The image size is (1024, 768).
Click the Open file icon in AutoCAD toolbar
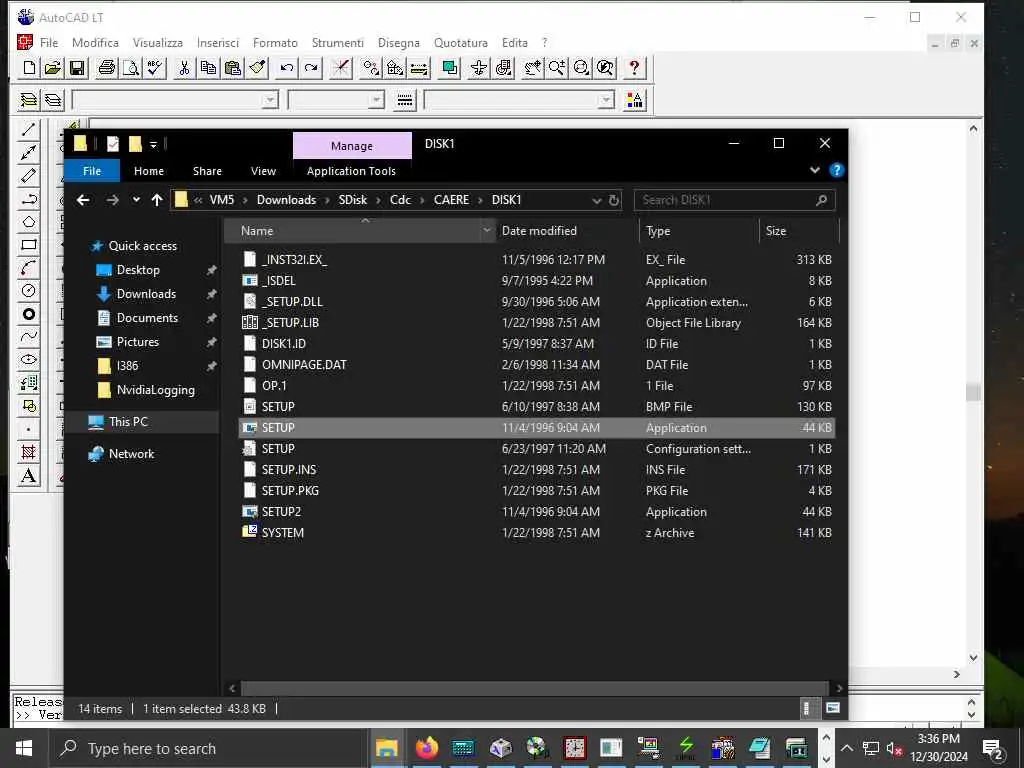(x=53, y=68)
